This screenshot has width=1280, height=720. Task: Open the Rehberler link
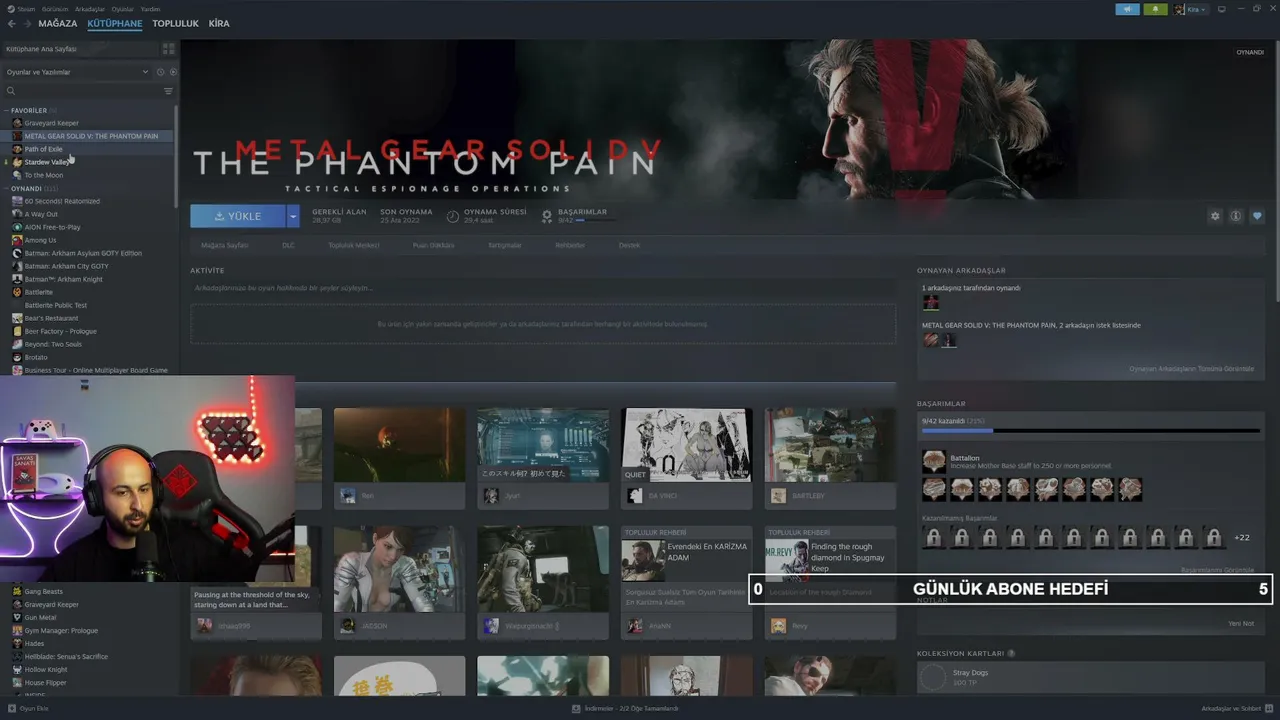(570, 245)
